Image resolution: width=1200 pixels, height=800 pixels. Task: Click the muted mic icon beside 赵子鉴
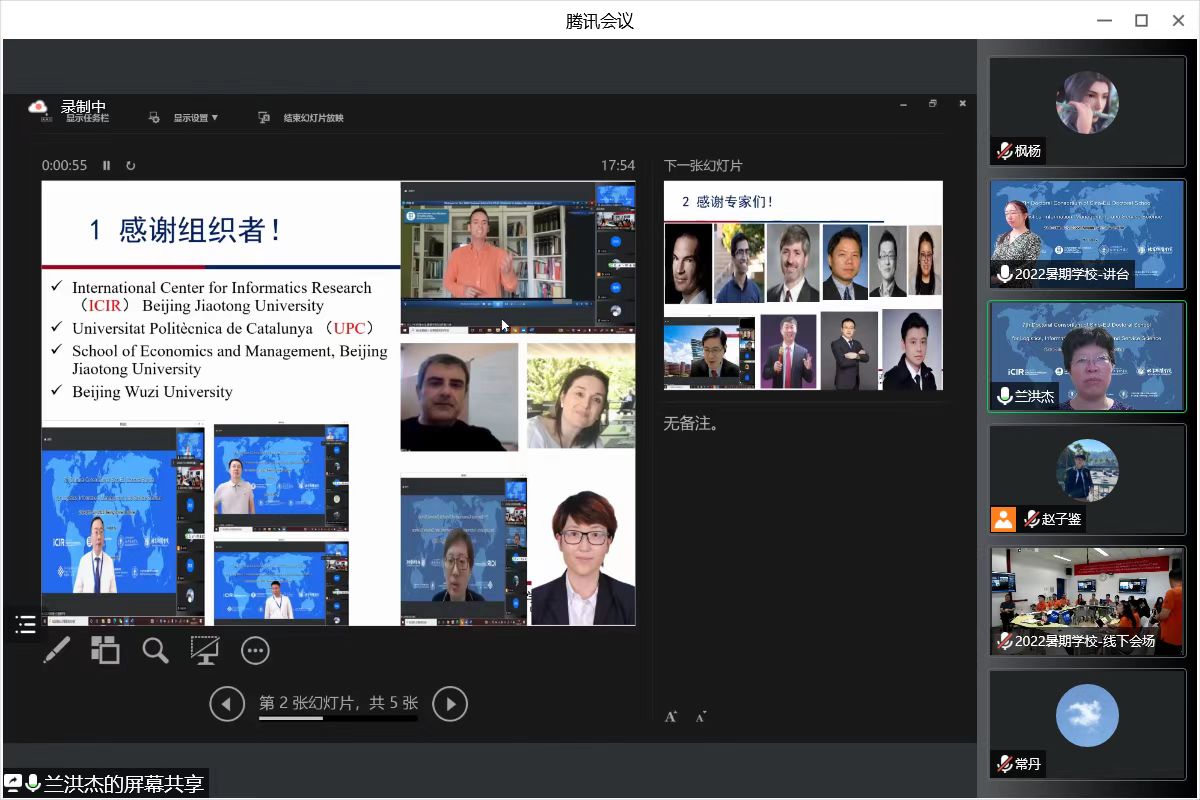pyautogui.click(x=1031, y=519)
